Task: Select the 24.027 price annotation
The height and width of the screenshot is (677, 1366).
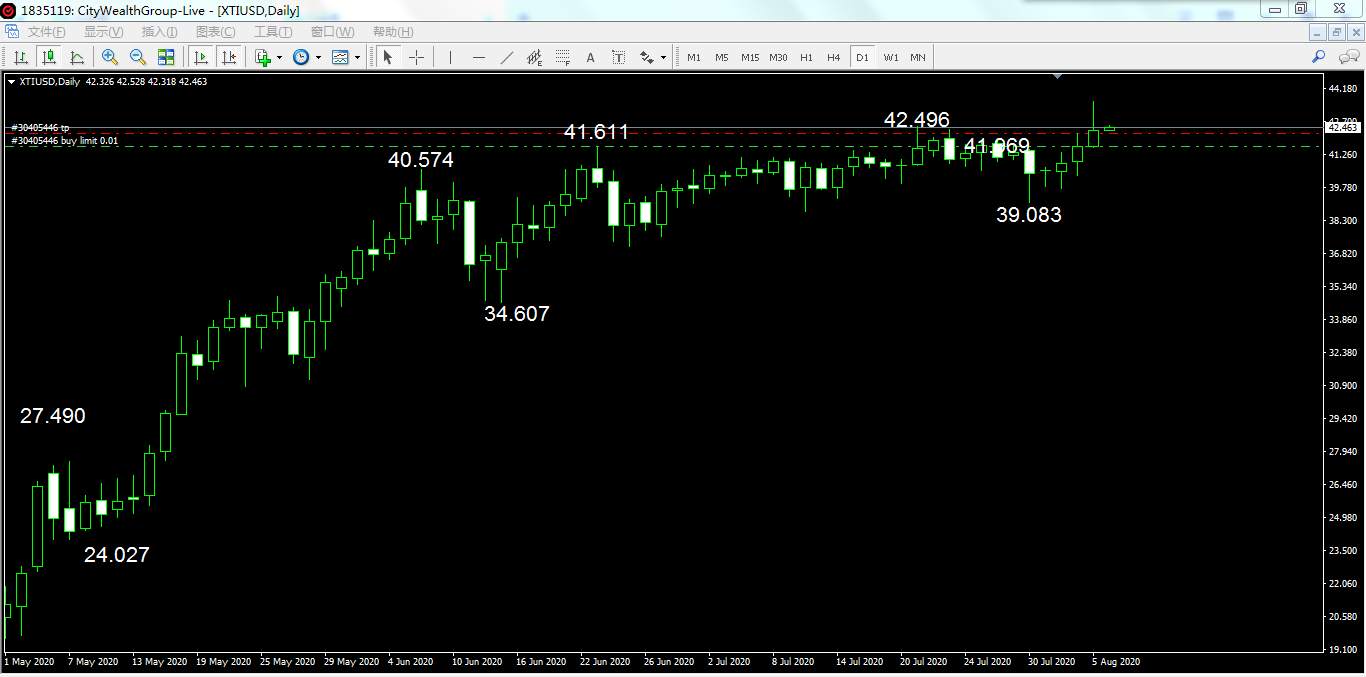Action: coord(117,555)
